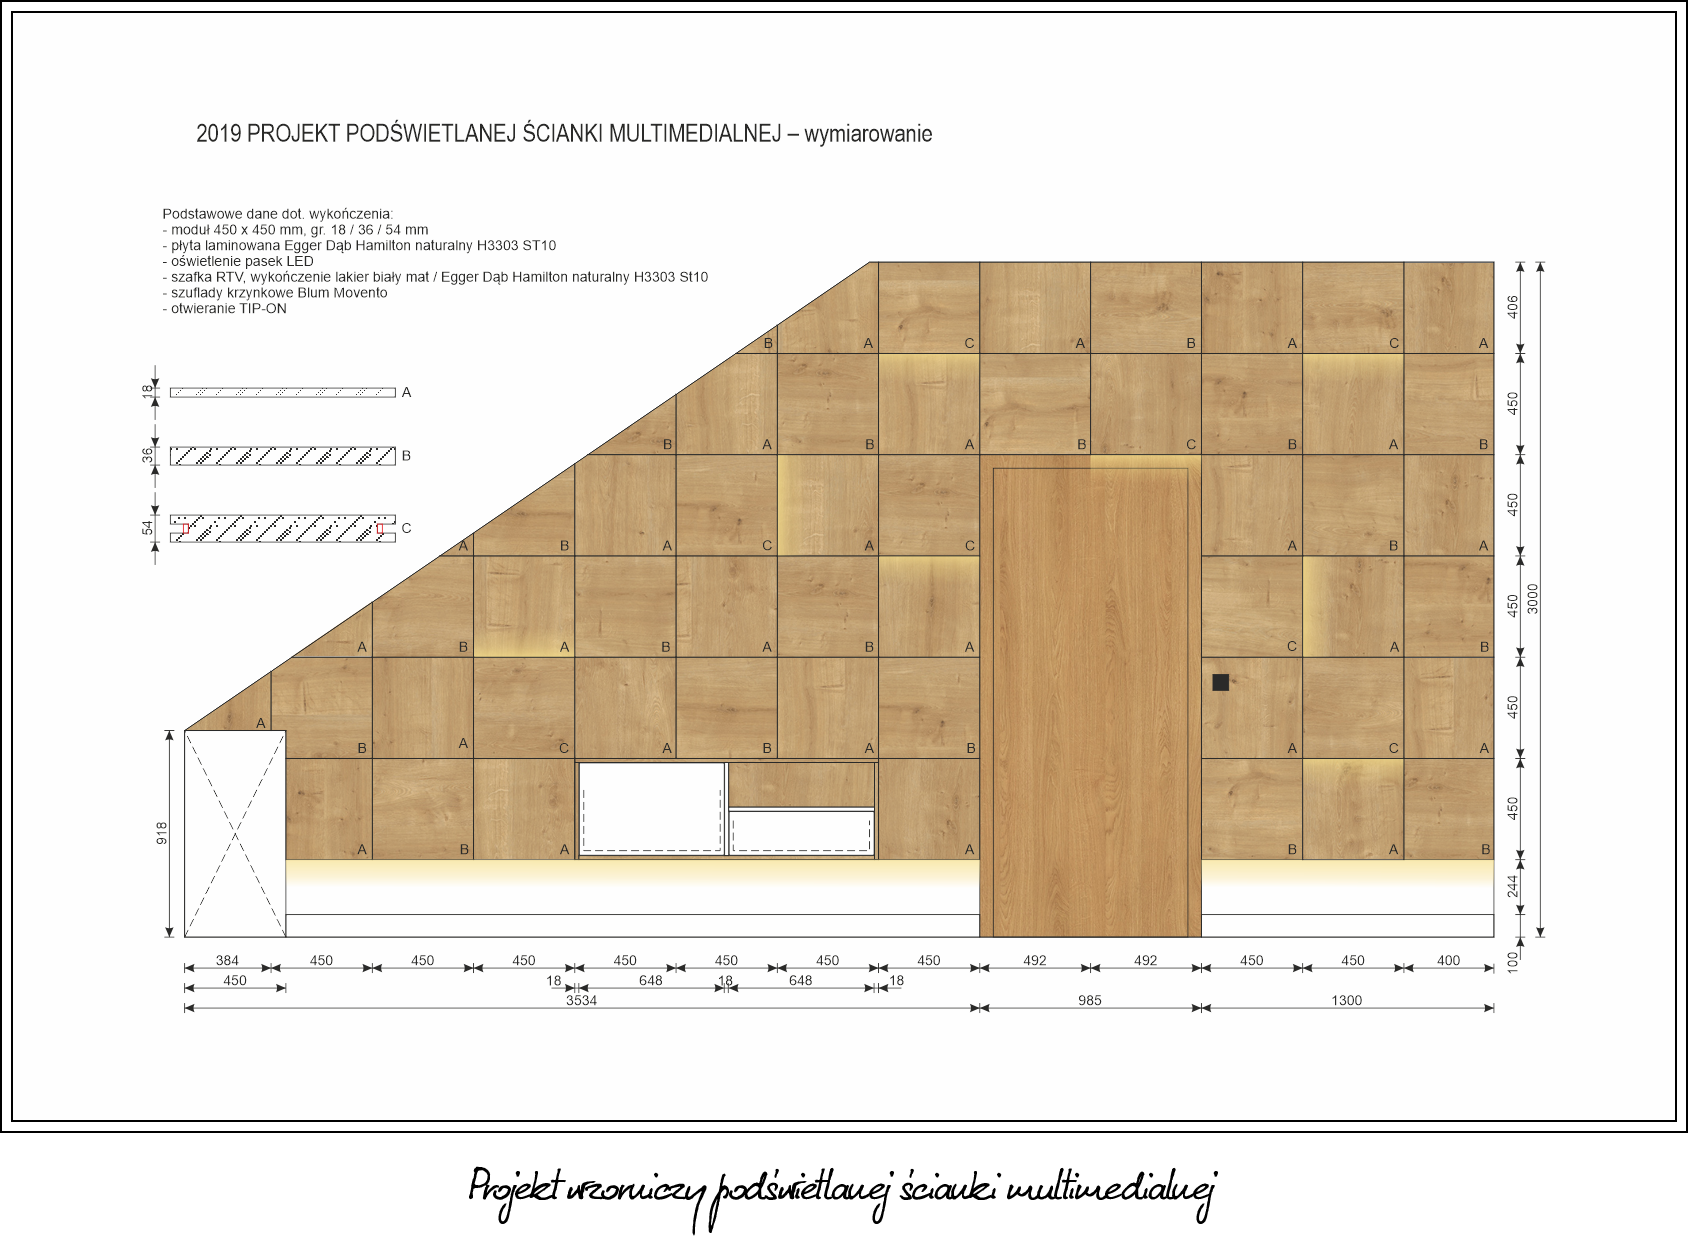Click the 918 cabinet height dimension

point(162,833)
